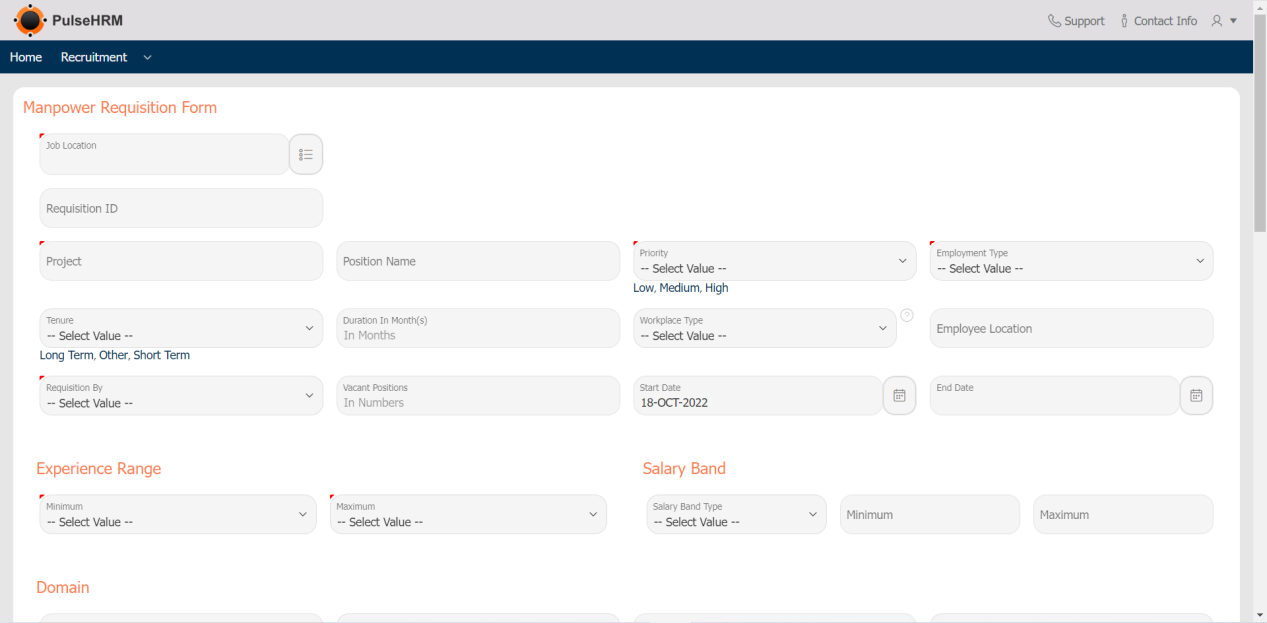Open the Start Date calendar picker
Screen dimensions: 1267x623
click(x=899, y=396)
